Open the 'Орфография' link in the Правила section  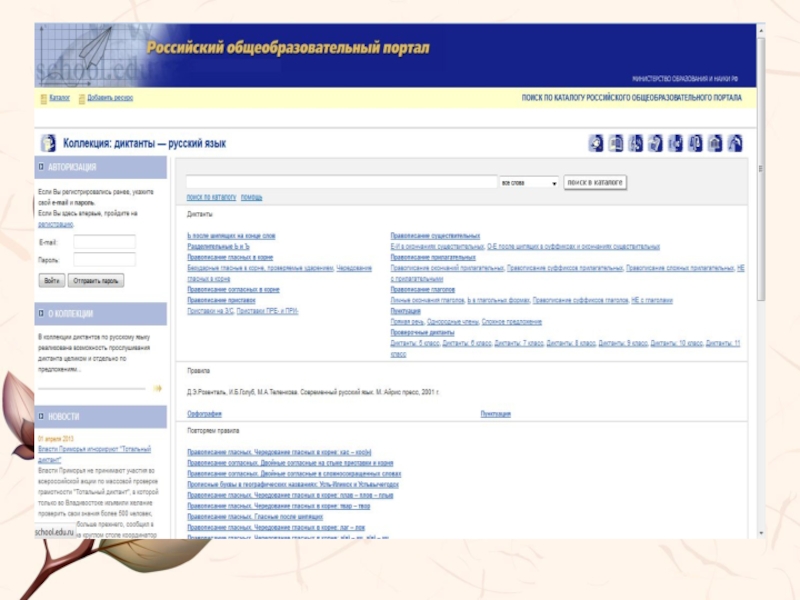coord(205,414)
